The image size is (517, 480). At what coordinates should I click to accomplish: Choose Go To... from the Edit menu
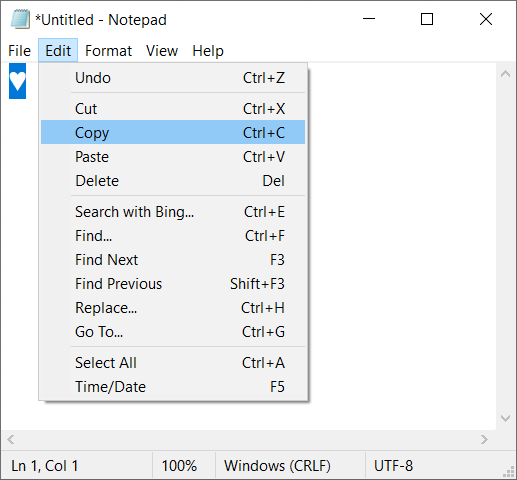pyautogui.click(x=173, y=332)
